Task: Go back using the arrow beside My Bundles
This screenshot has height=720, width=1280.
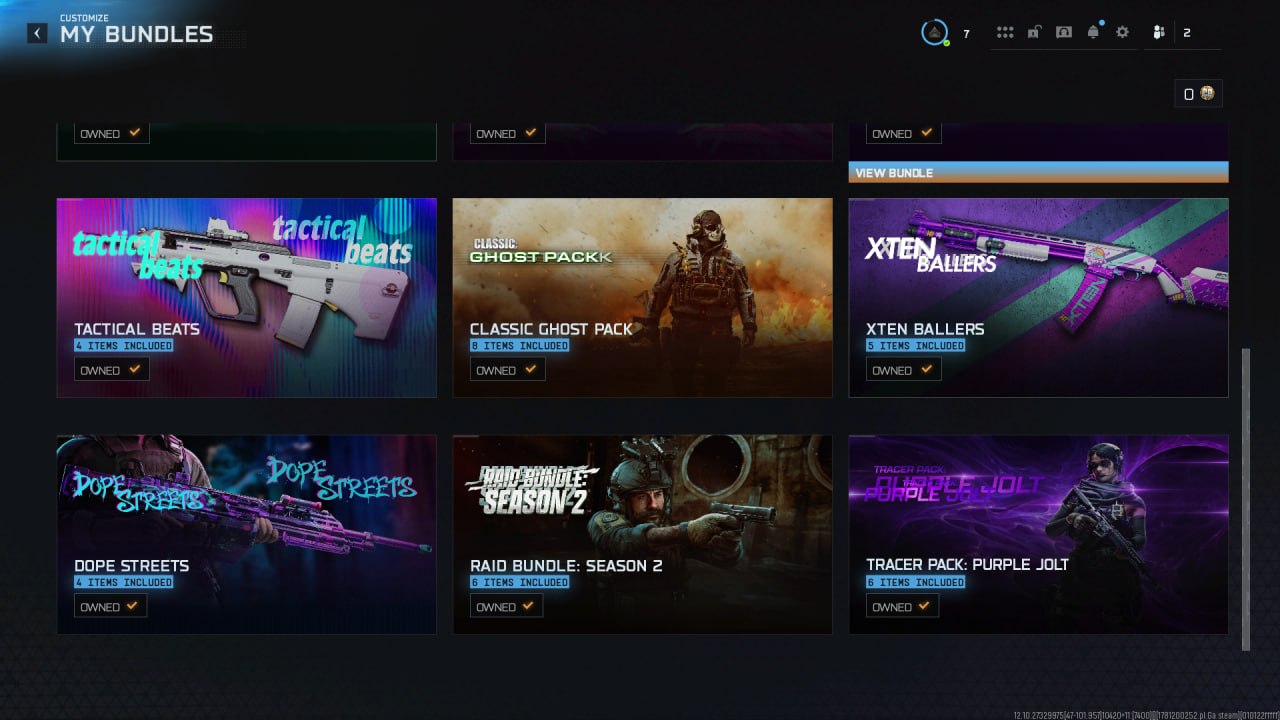Action: [37, 33]
